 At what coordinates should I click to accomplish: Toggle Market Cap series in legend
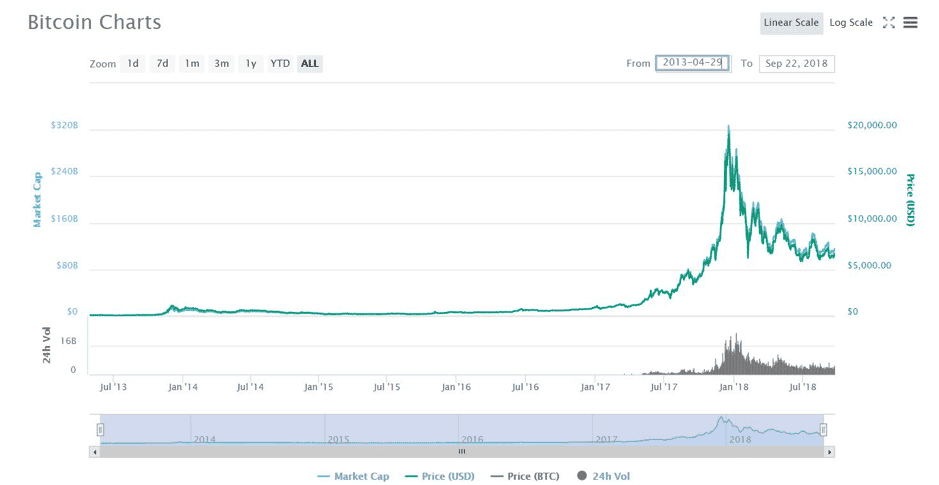[353, 477]
